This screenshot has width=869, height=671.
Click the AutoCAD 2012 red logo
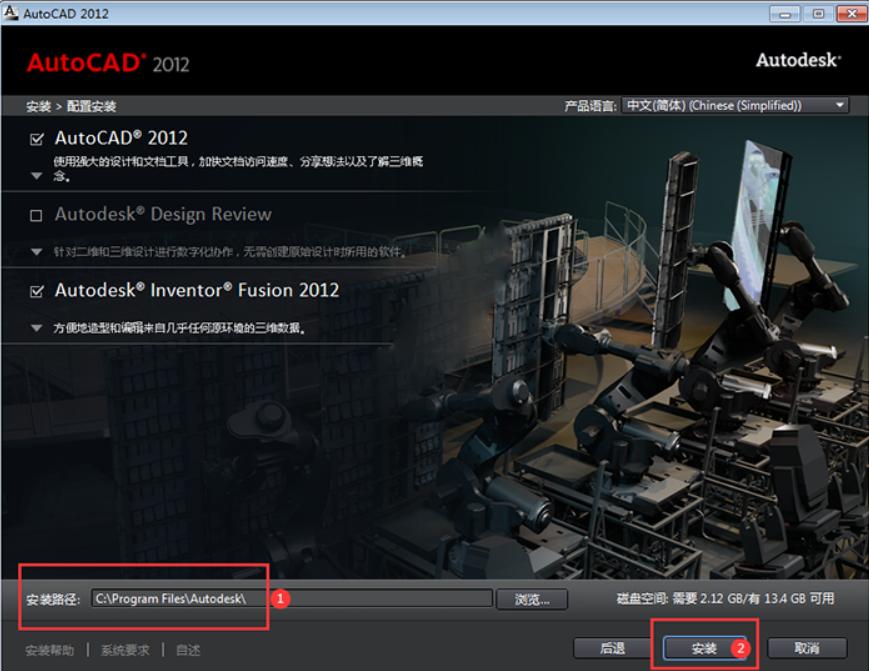(109, 64)
